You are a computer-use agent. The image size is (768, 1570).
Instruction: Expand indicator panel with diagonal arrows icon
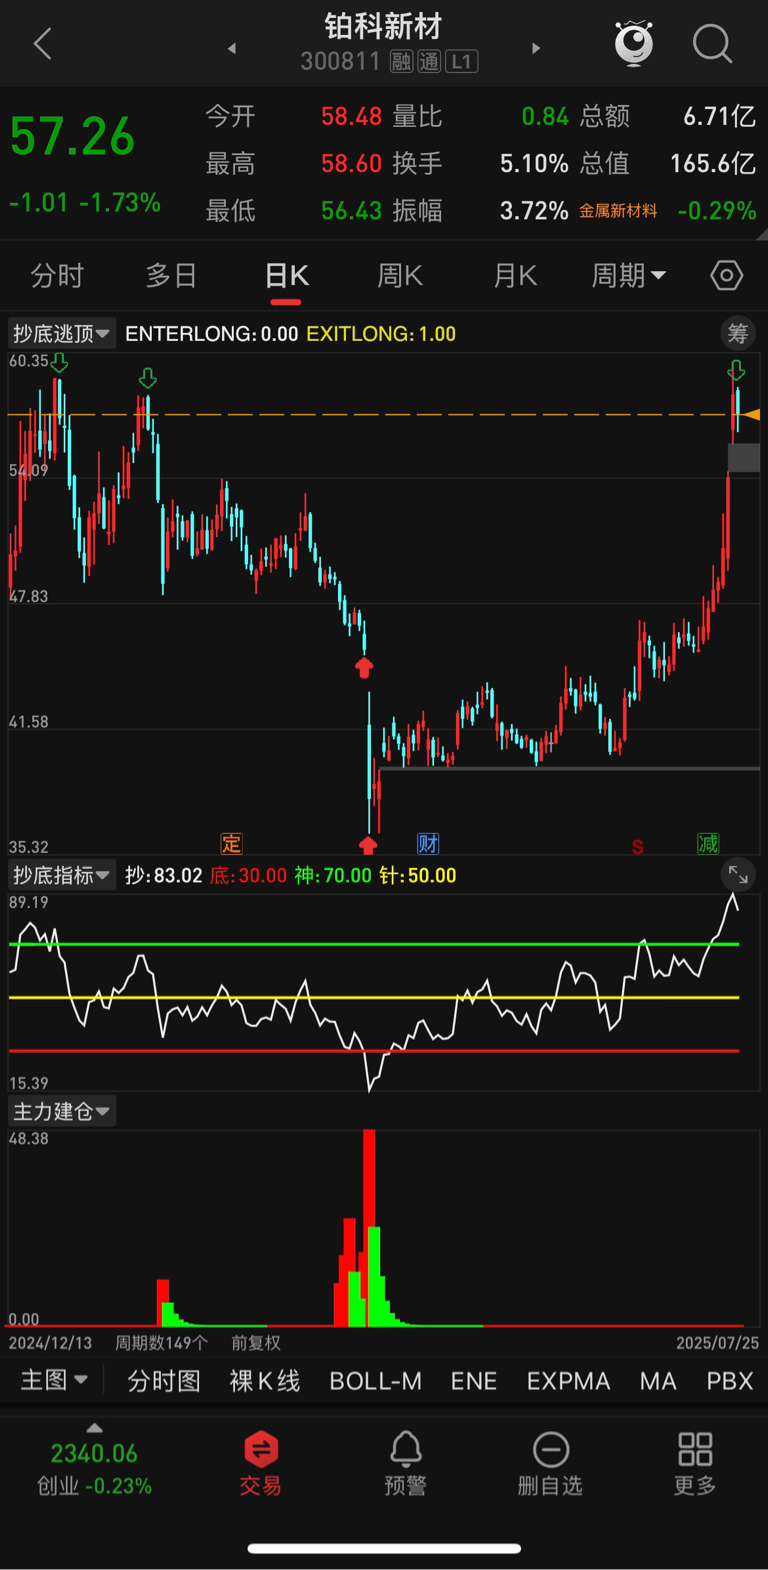738,875
